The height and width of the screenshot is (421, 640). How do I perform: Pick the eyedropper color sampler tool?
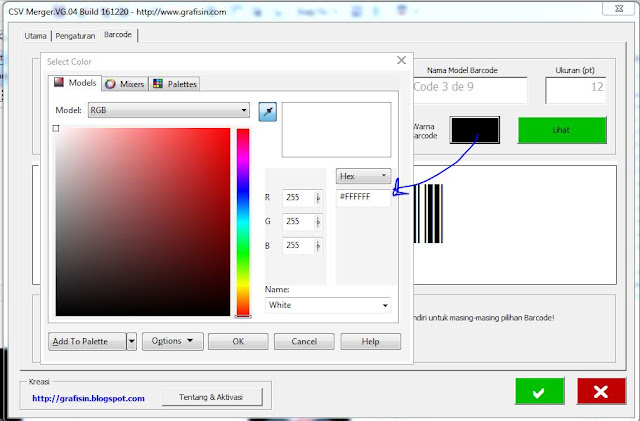coord(268,112)
